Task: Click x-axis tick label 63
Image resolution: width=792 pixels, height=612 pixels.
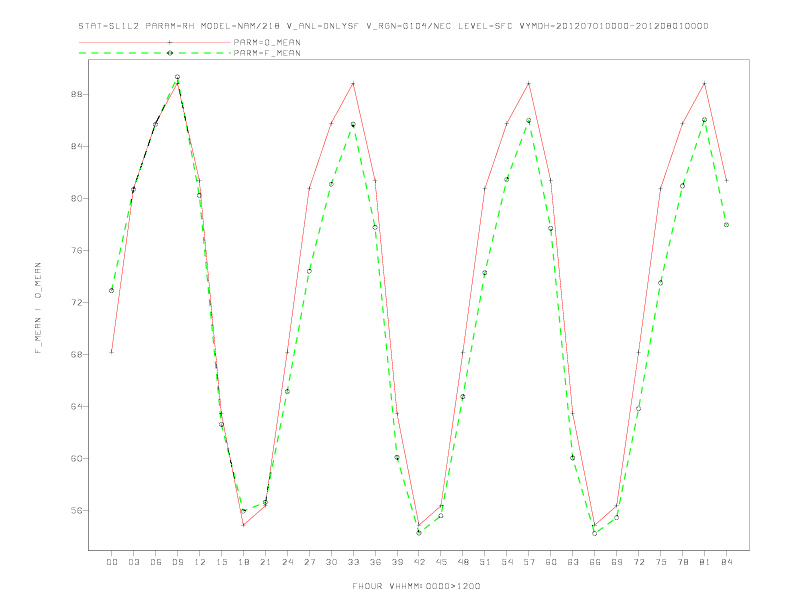Action: tap(573, 562)
